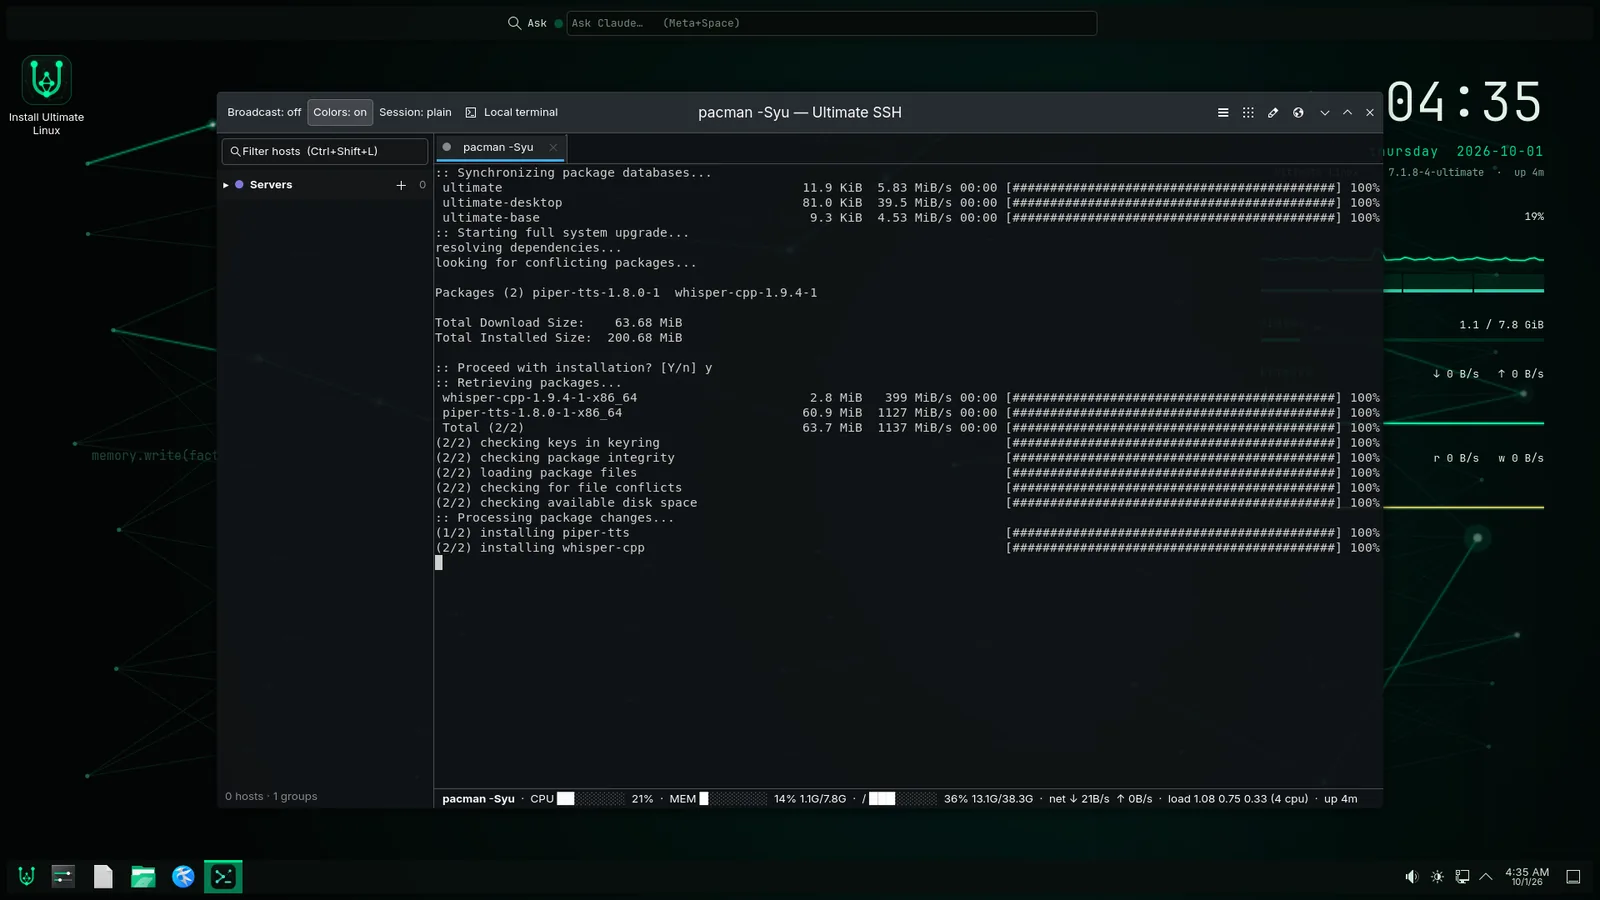
Task: Click the MEM usage bar in status bar
Action: 733,799
